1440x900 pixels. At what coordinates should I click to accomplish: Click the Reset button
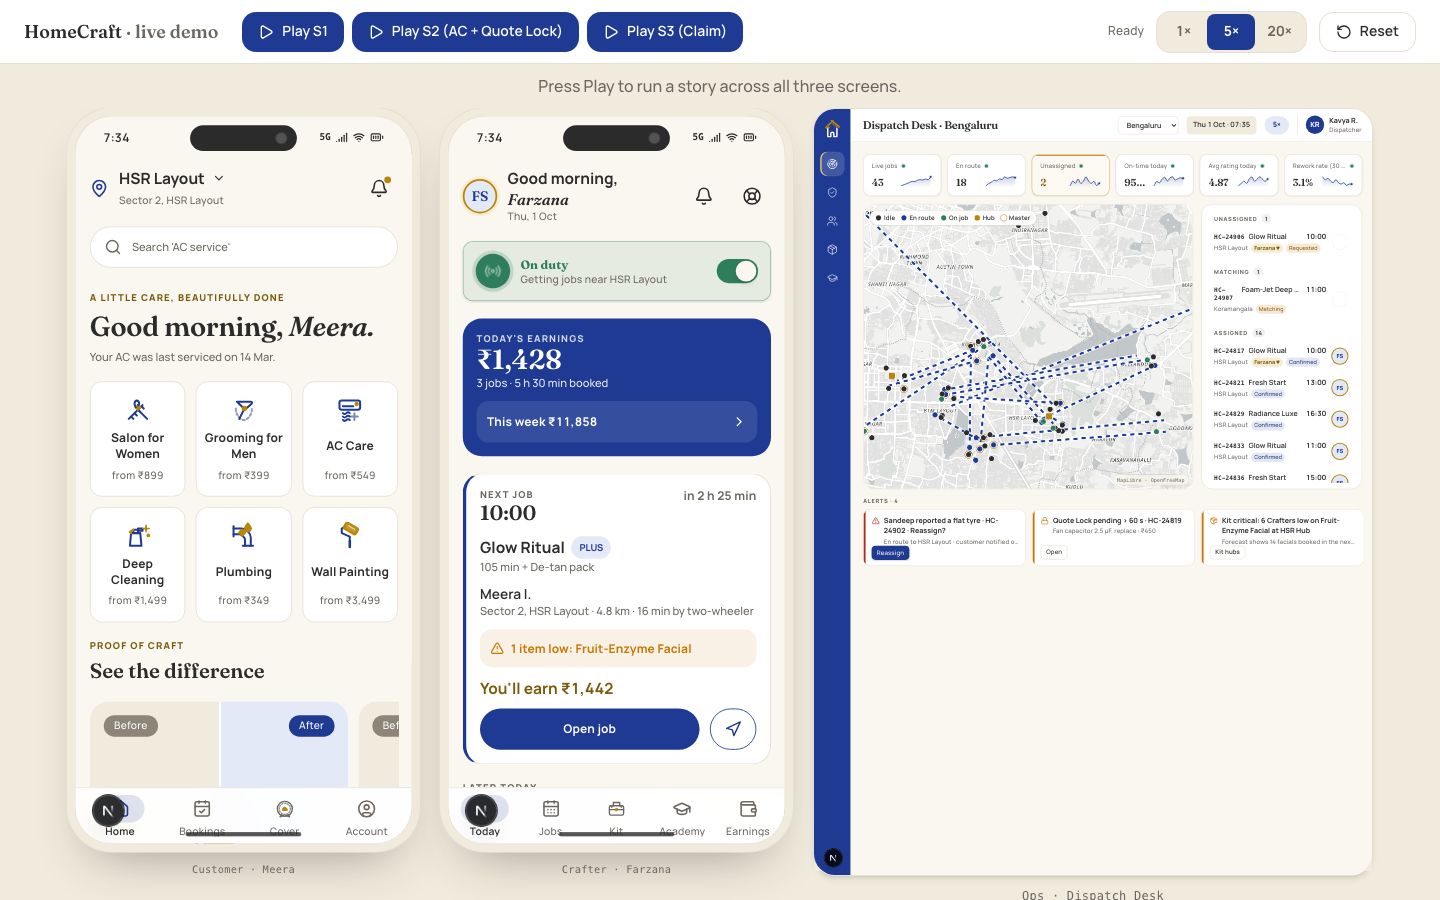(x=1367, y=32)
